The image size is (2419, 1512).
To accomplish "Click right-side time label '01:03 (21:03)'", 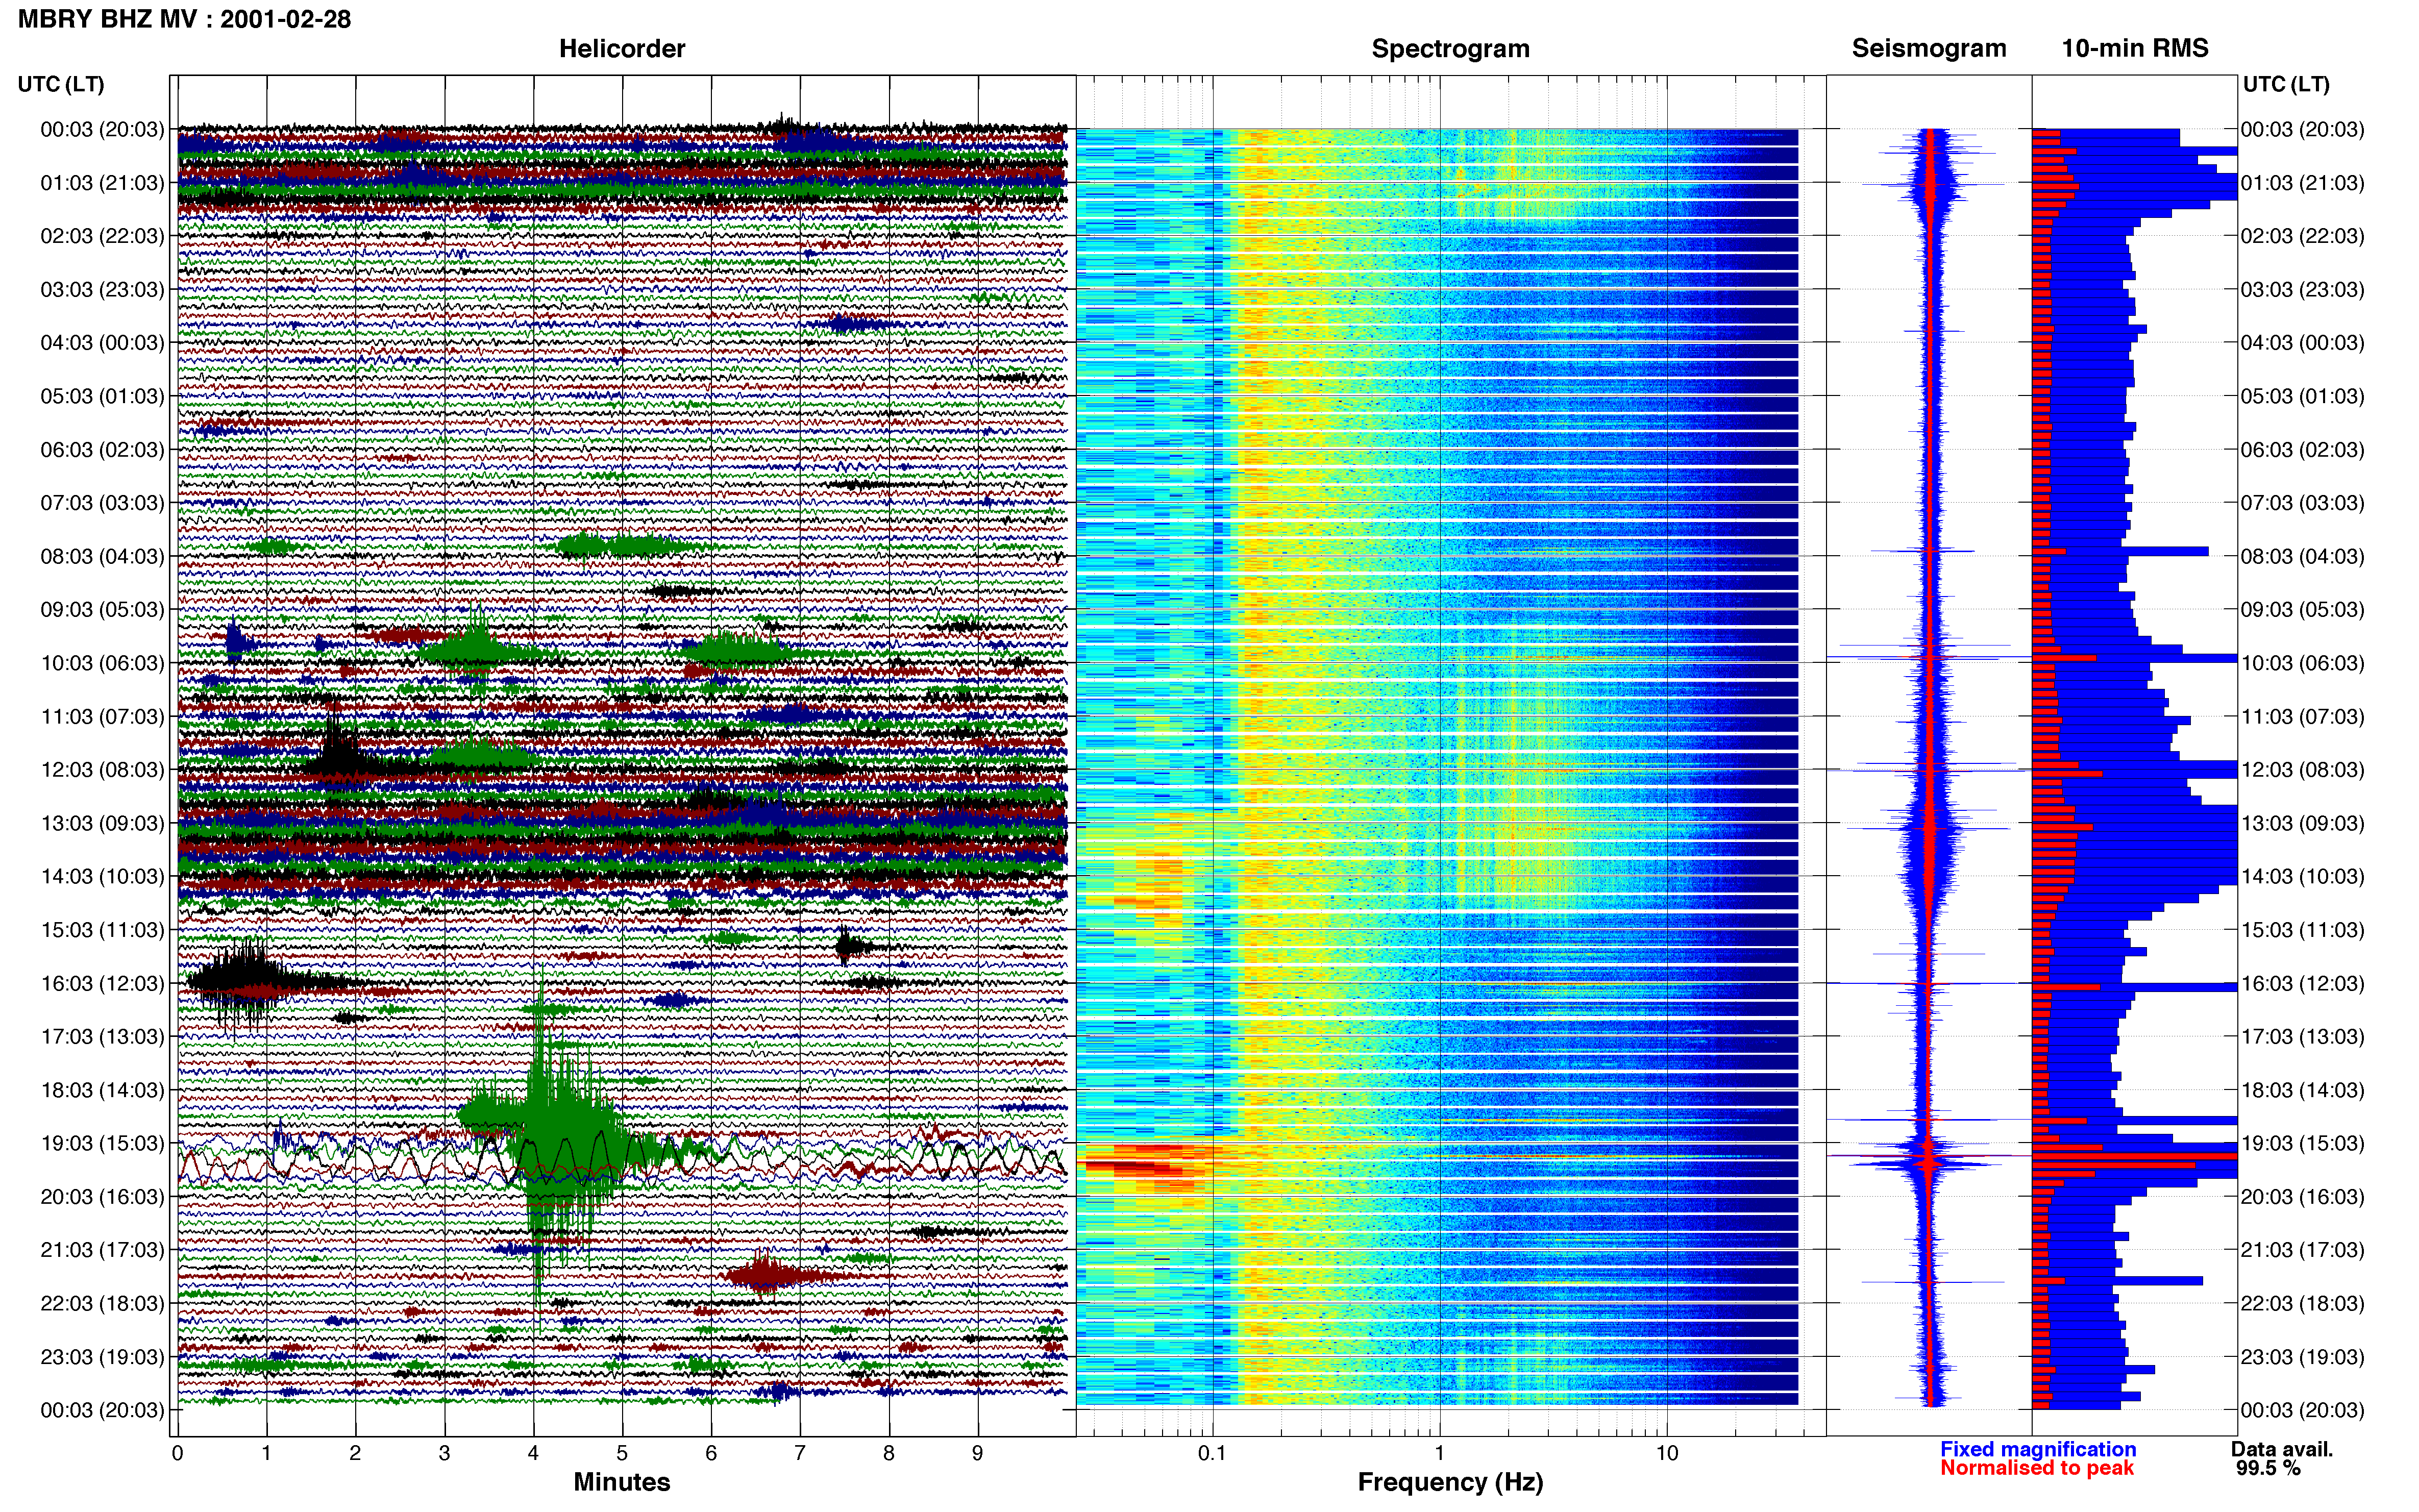I will click(x=2302, y=183).
